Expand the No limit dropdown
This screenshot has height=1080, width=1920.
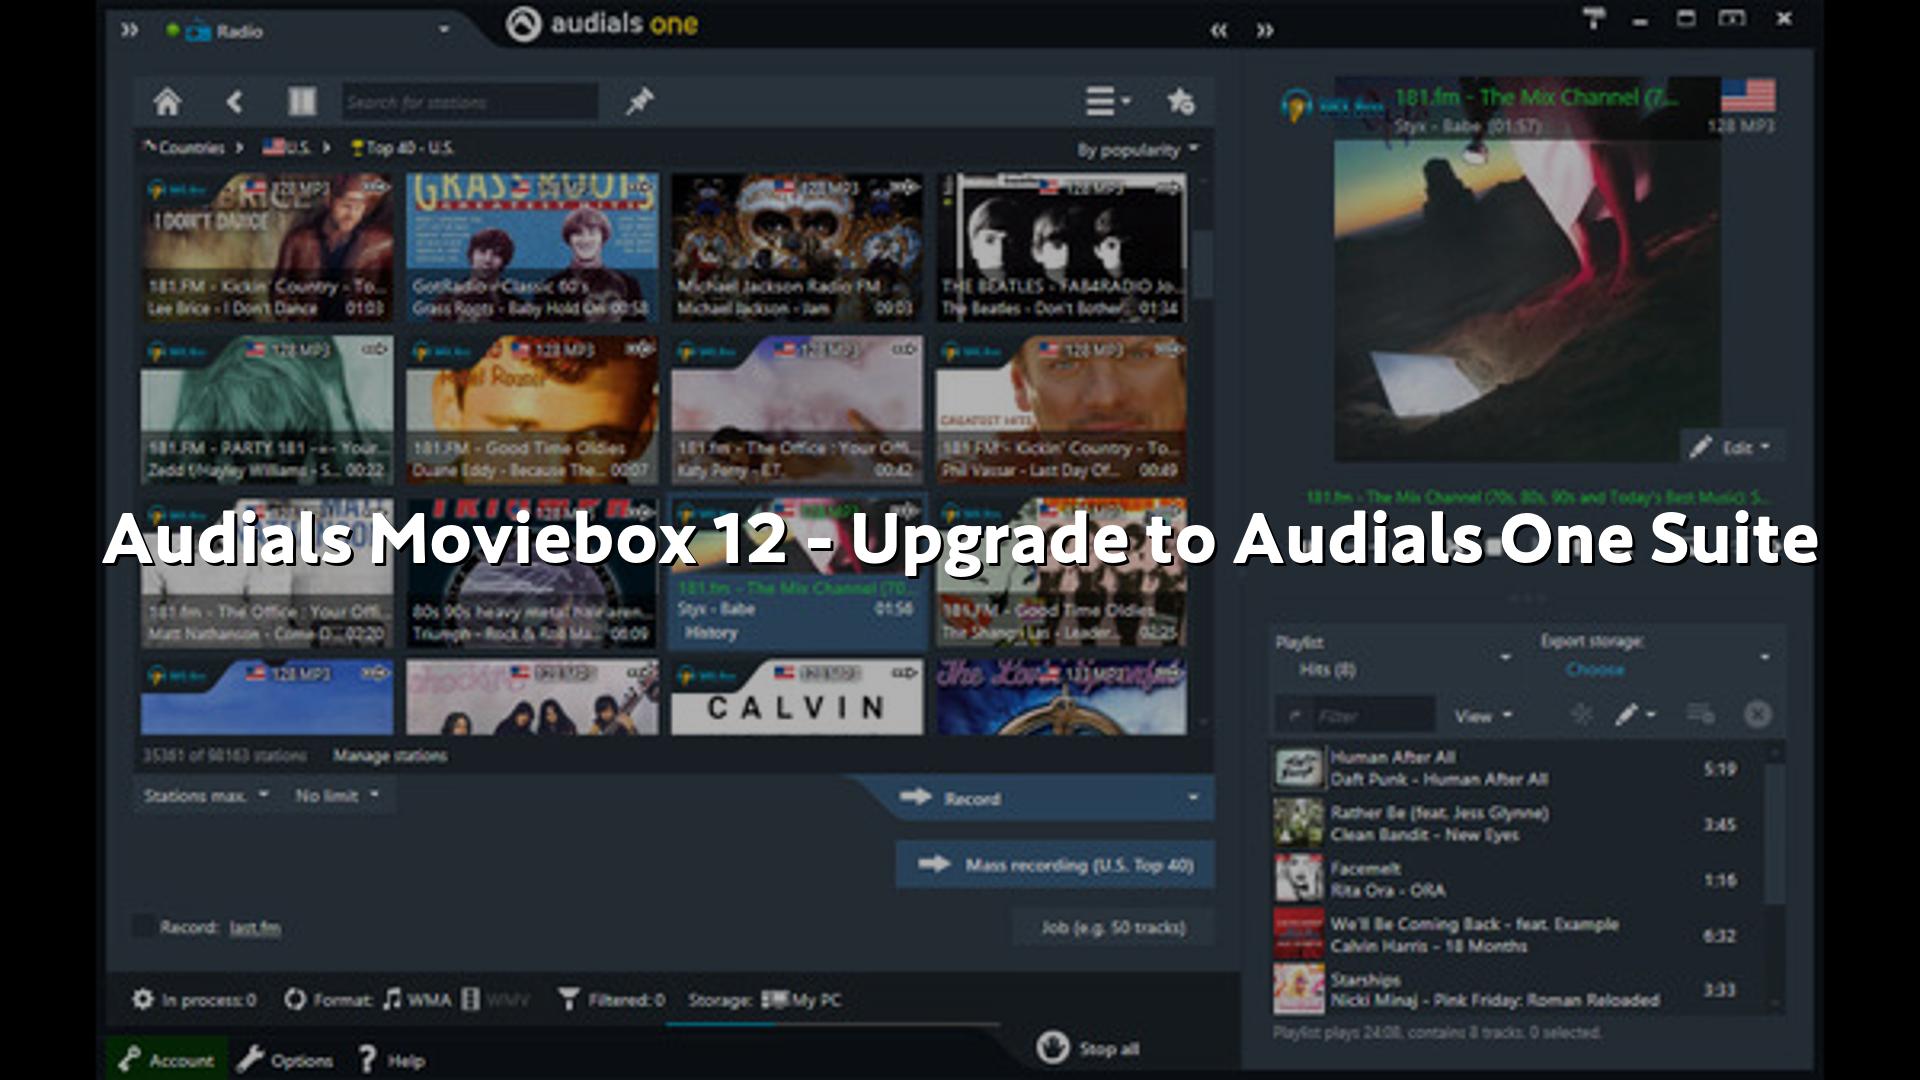pos(336,796)
